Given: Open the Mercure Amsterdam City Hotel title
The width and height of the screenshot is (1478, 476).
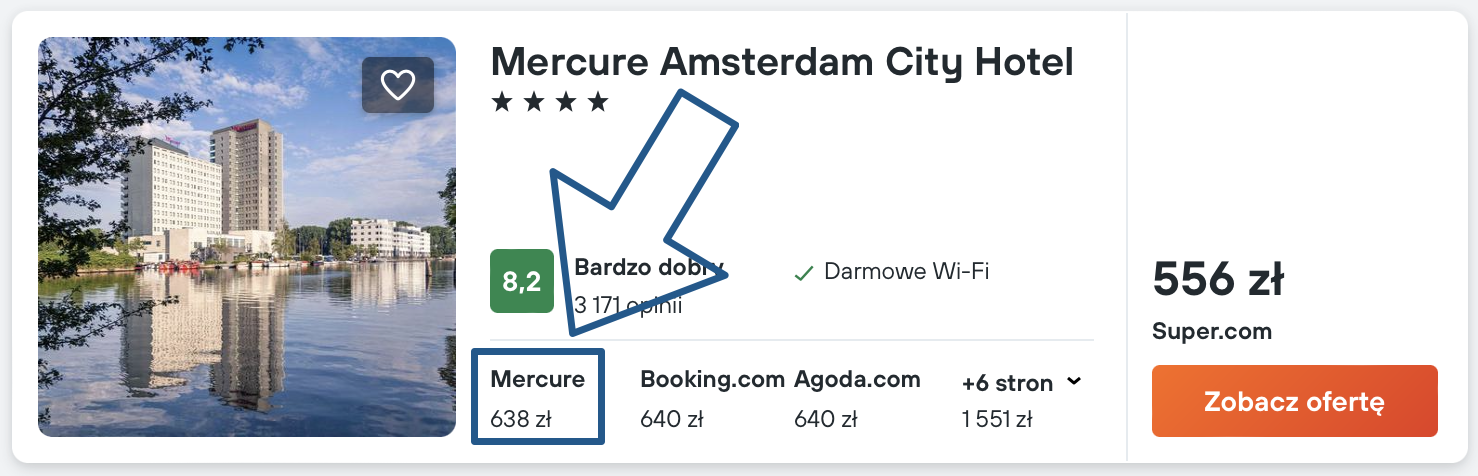Looking at the screenshot, I should pos(782,62).
